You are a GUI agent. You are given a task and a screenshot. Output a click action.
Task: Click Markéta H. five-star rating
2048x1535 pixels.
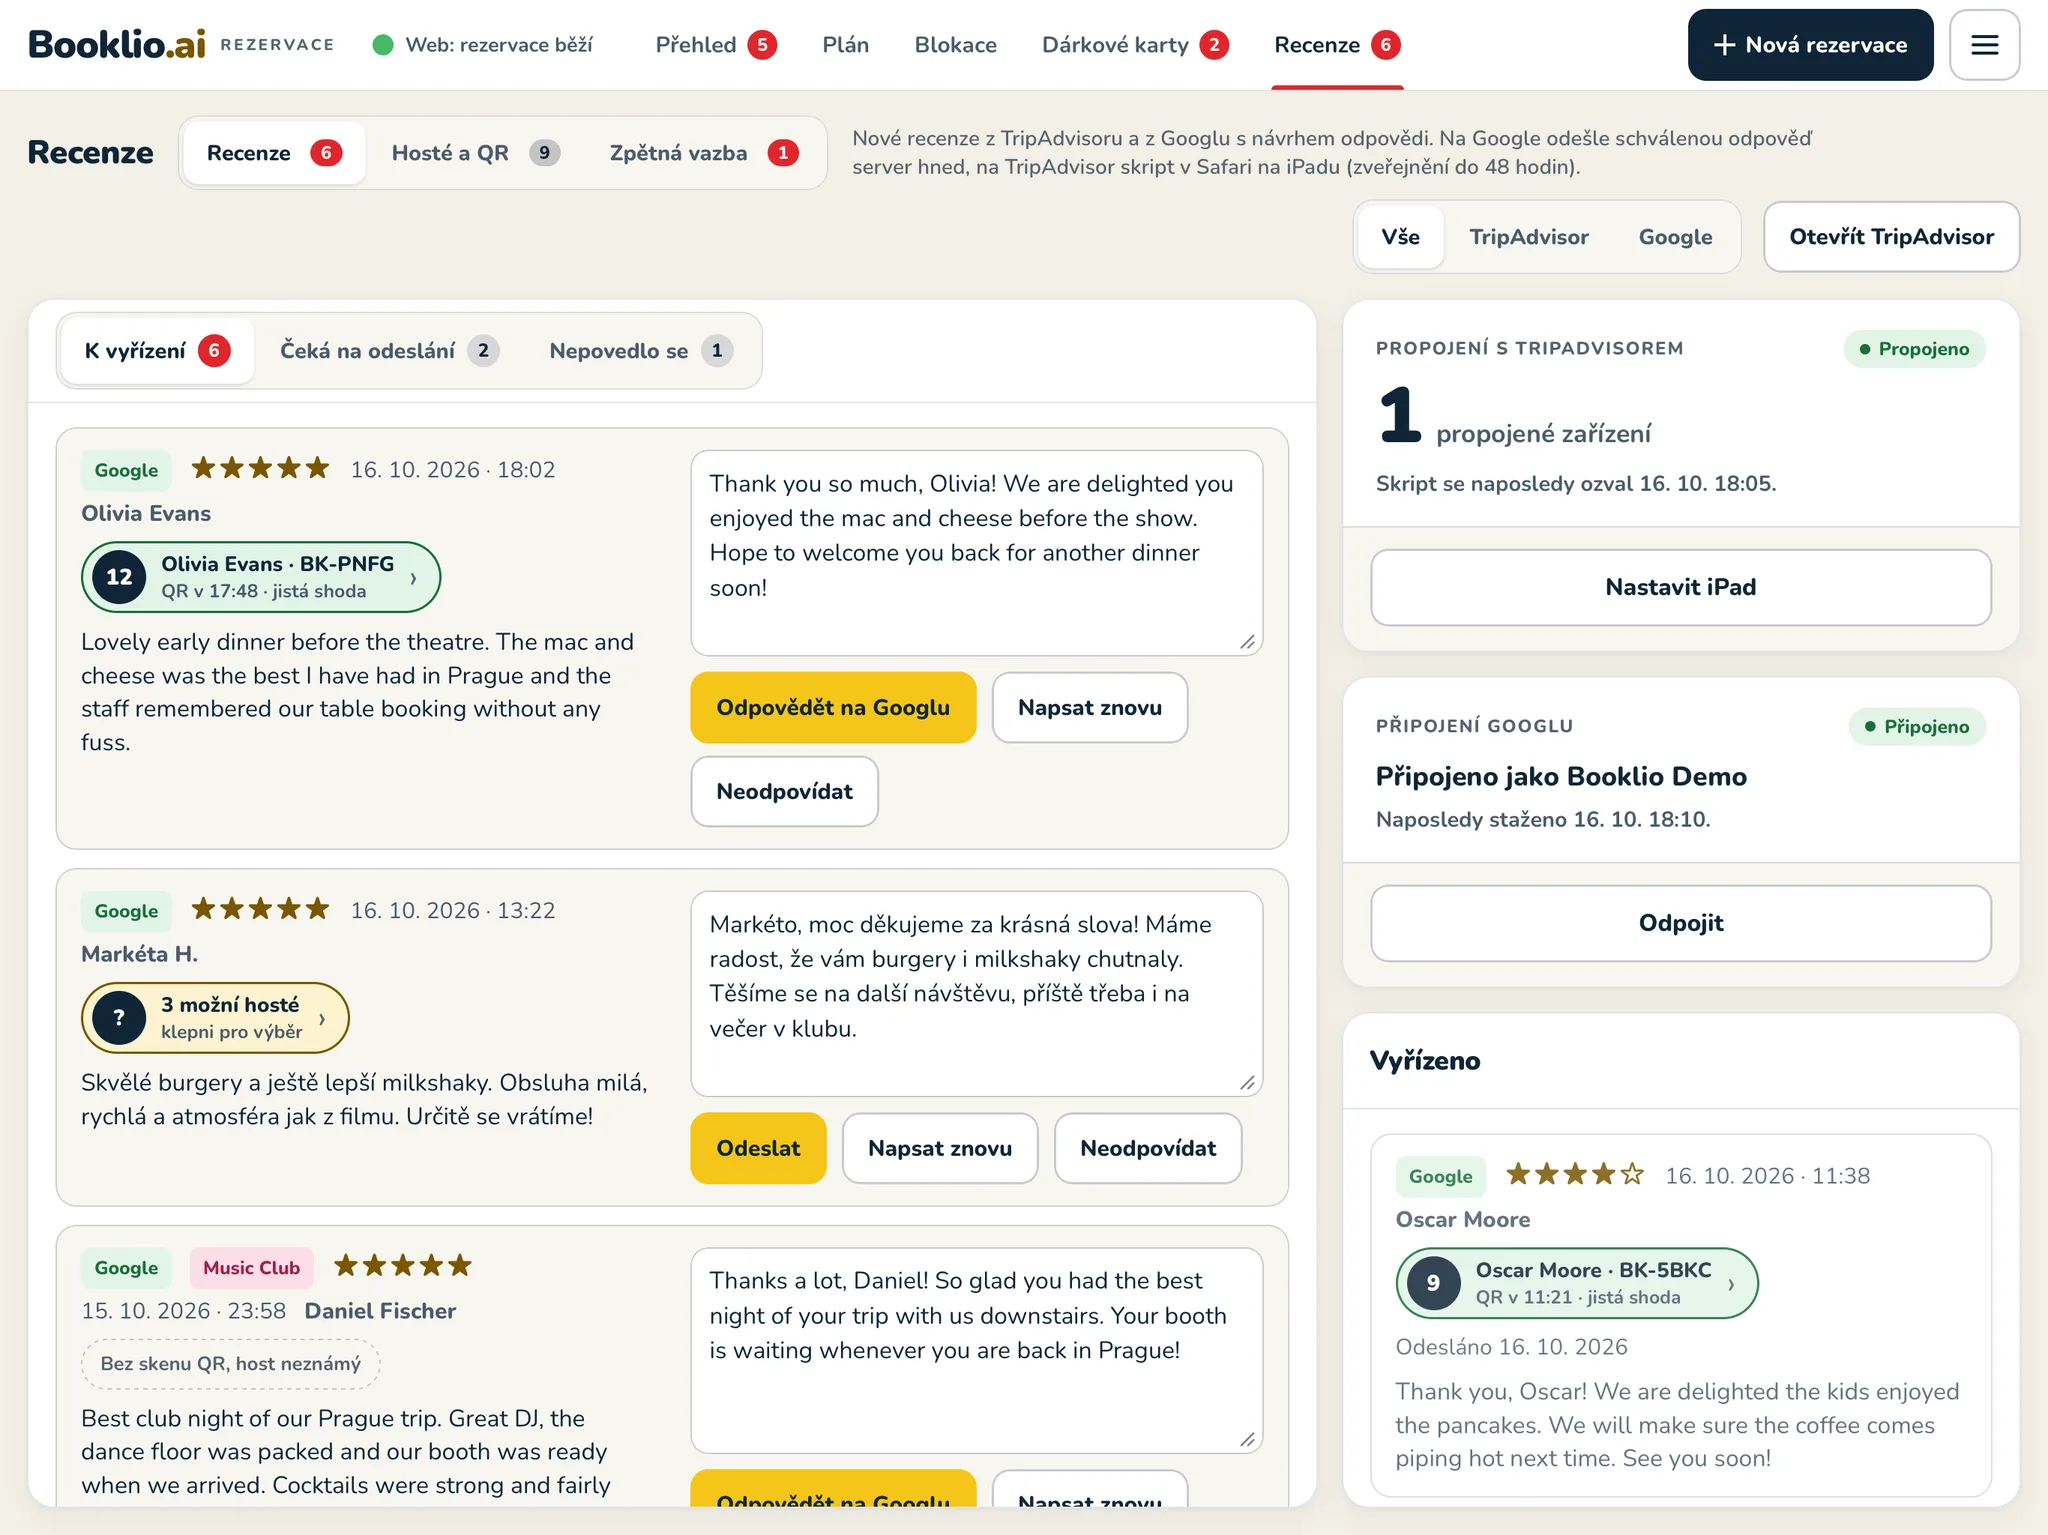pos(260,909)
